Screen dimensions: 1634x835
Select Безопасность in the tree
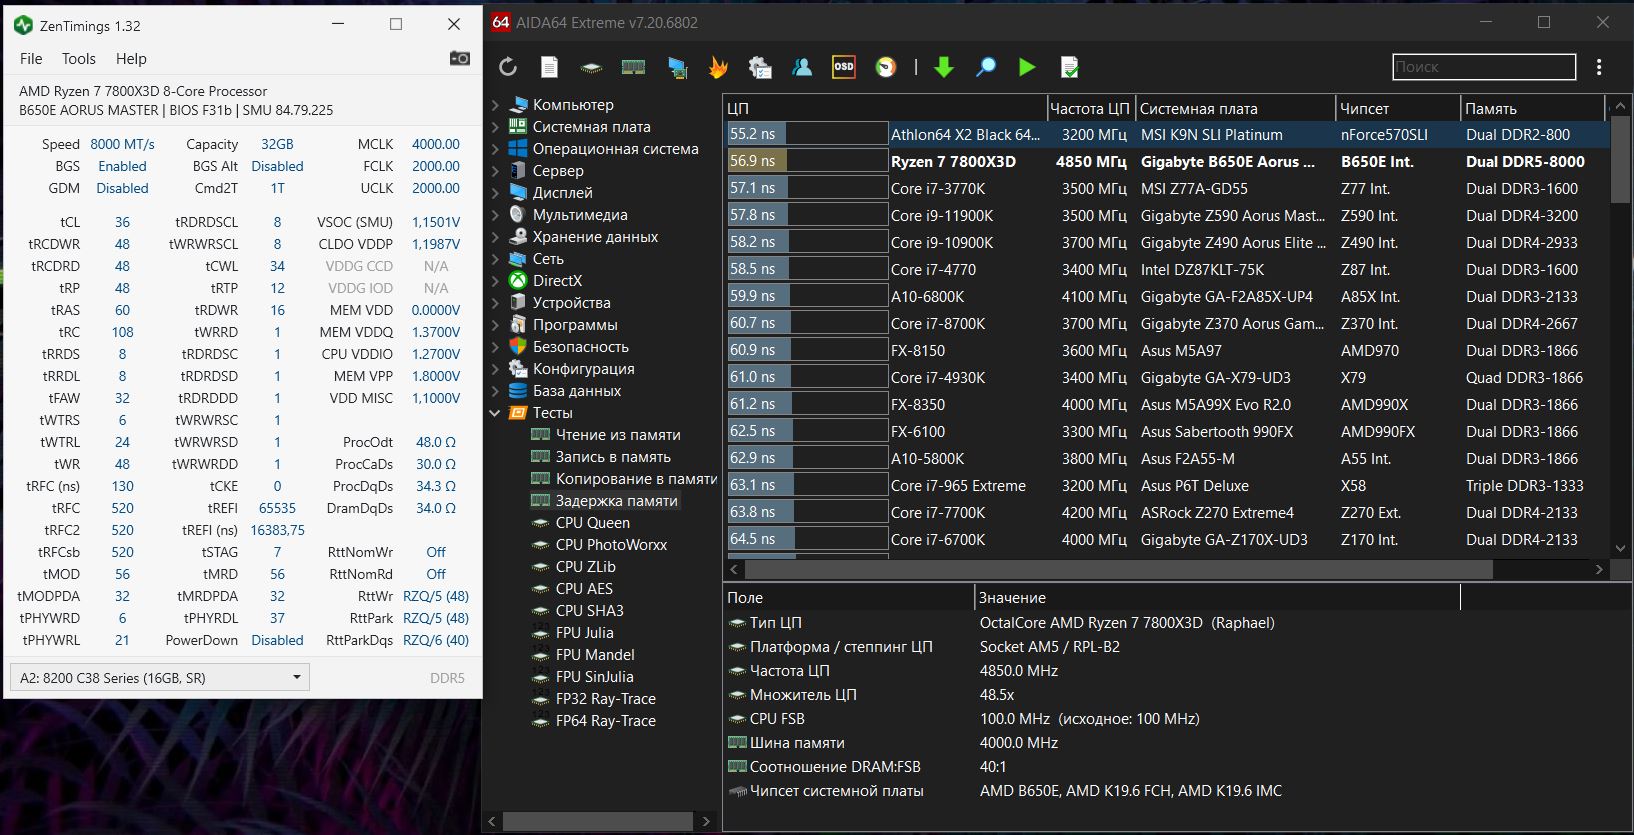coord(581,346)
